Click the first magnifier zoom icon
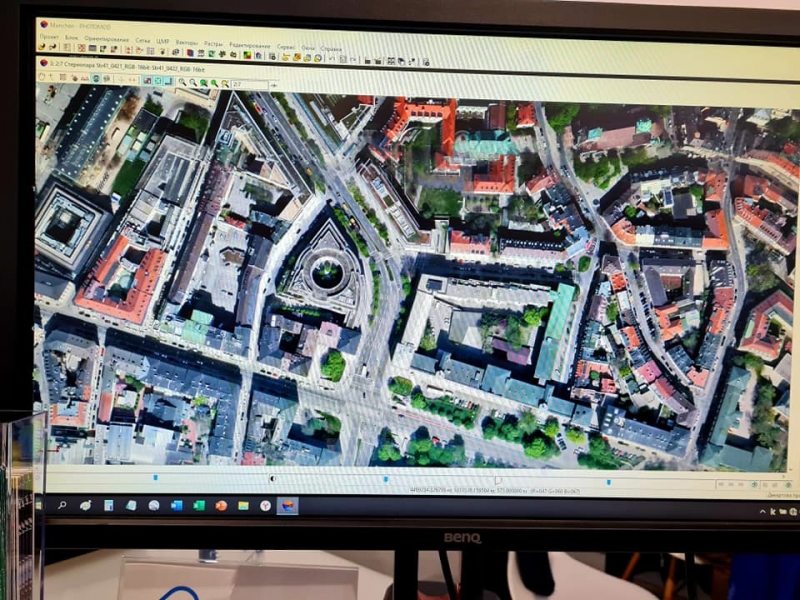The width and height of the screenshot is (800, 600). [x=181, y=80]
